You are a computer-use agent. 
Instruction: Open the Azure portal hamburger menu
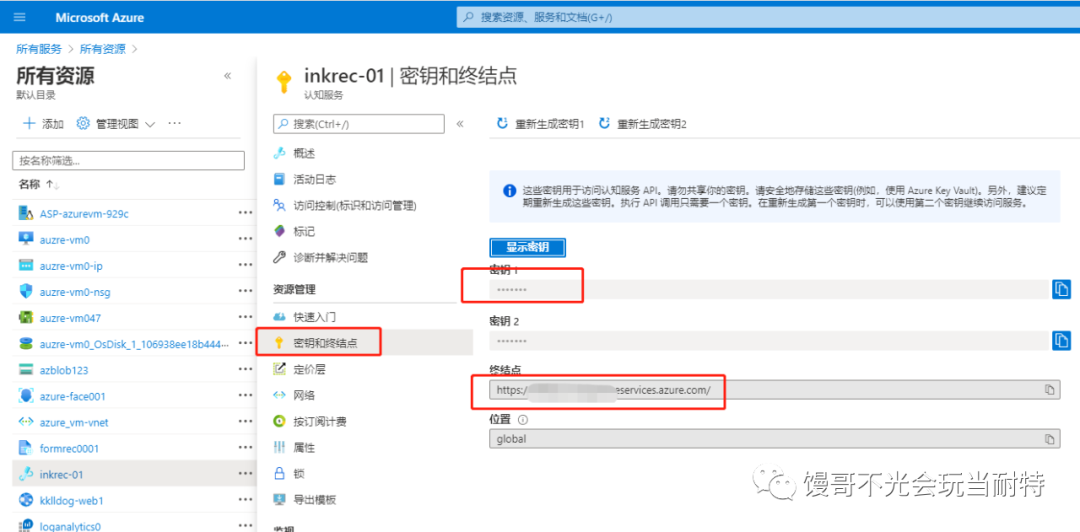tap(19, 17)
